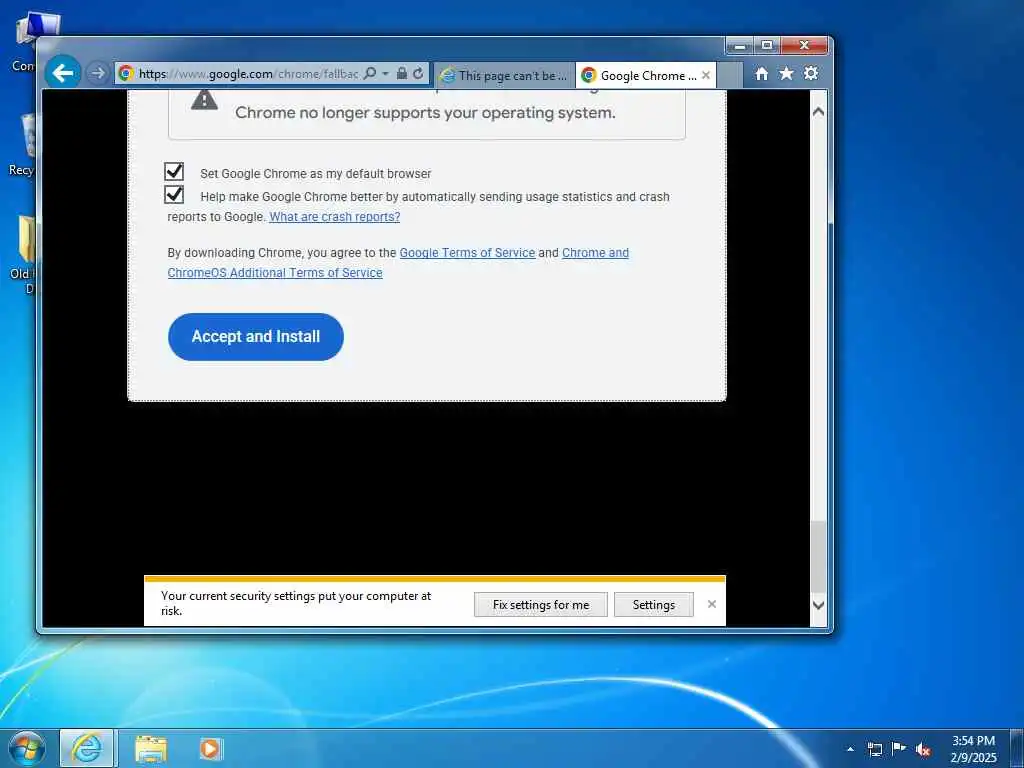Open Google Terms of Service link

tap(467, 253)
